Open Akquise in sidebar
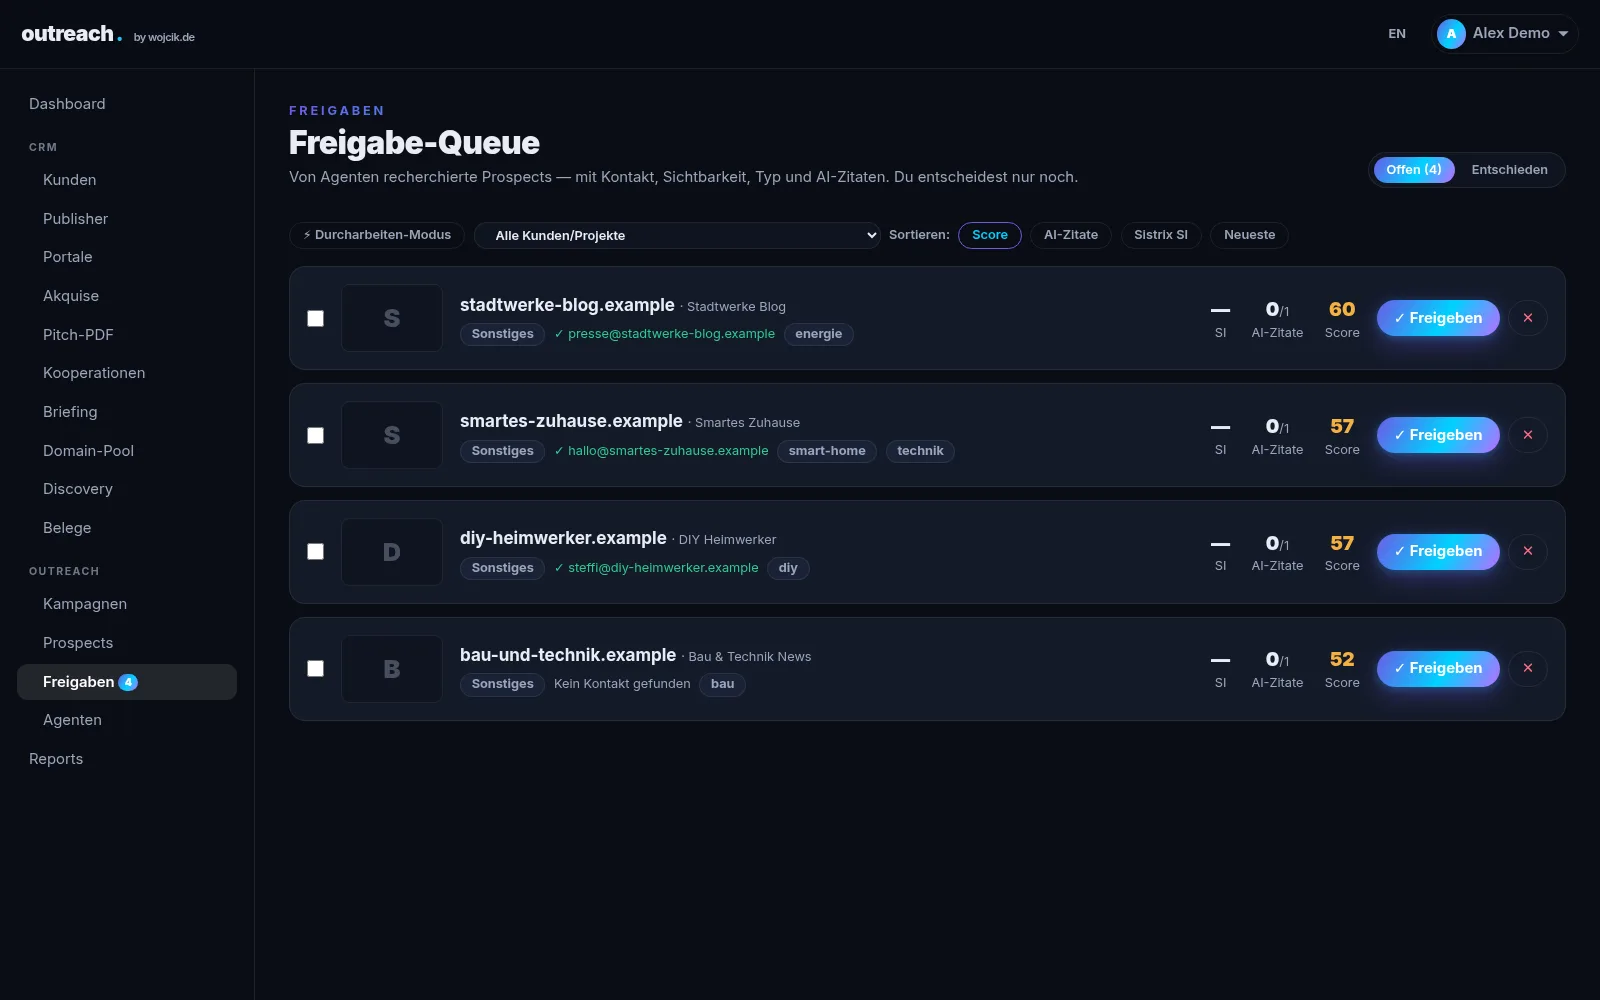Viewport: 1600px width, 1000px height. click(x=127, y=296)
